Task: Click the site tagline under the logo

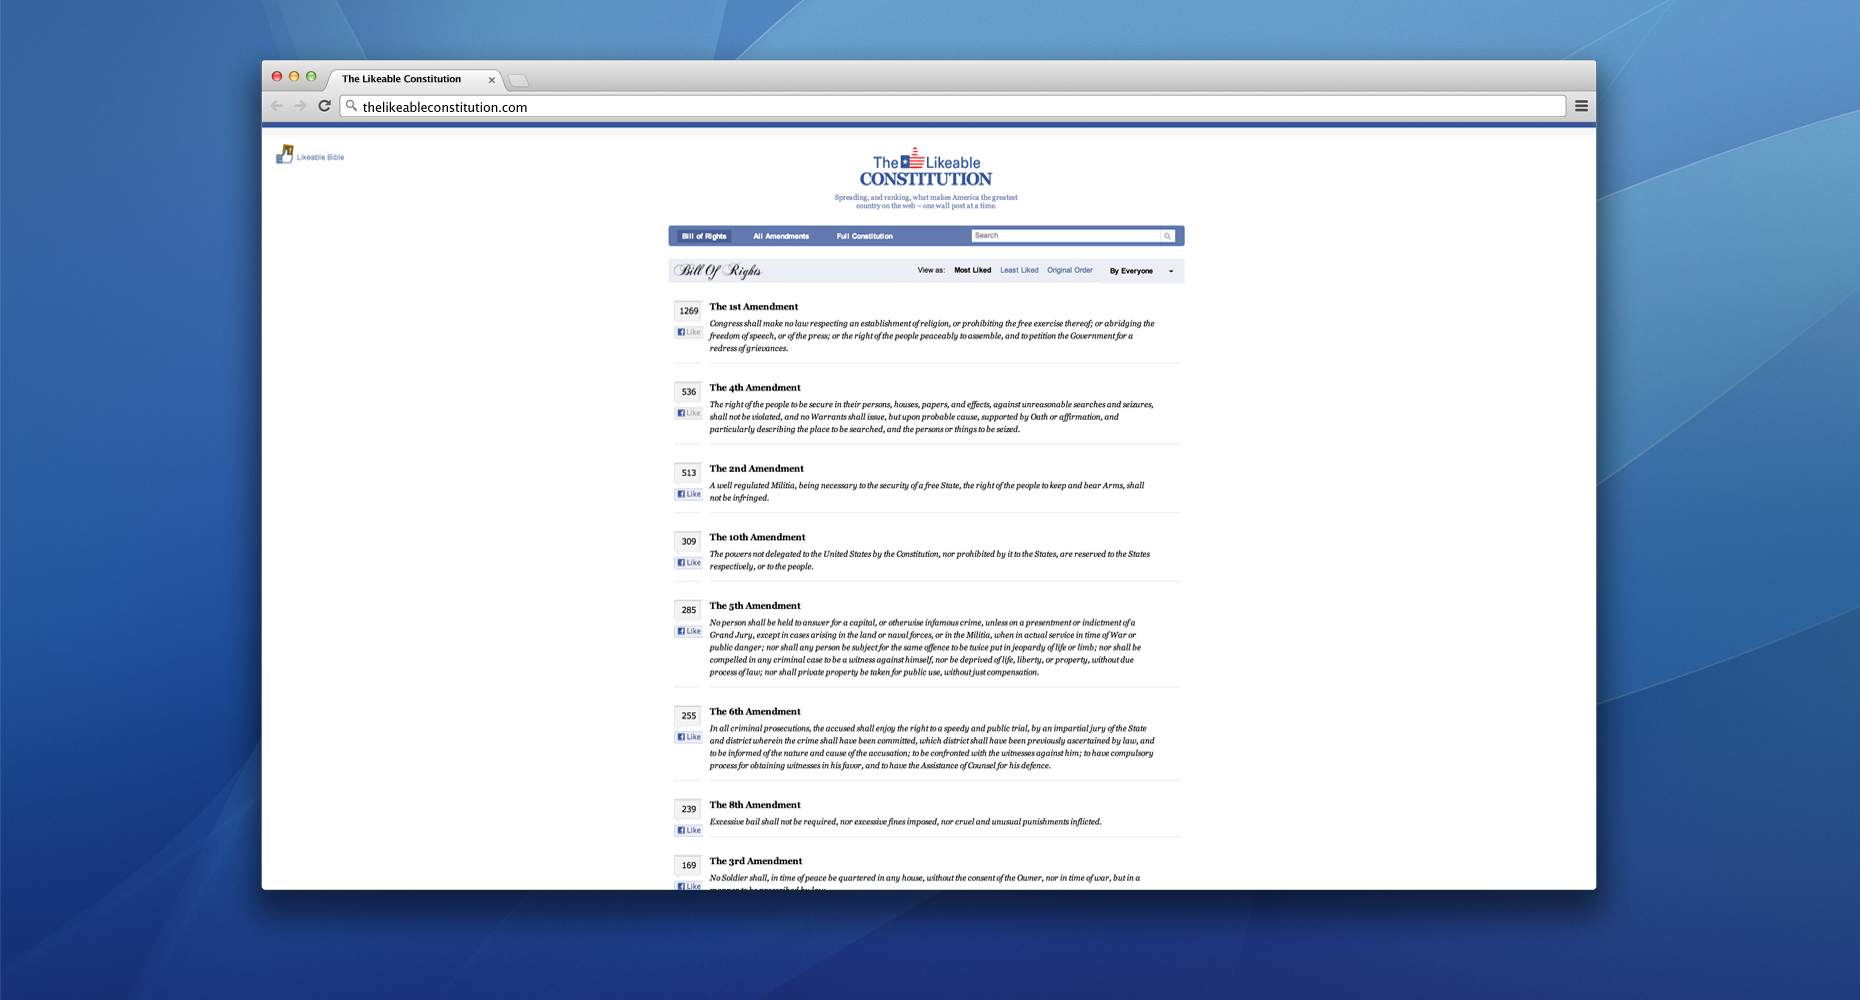Action: (x=926, y=202)
